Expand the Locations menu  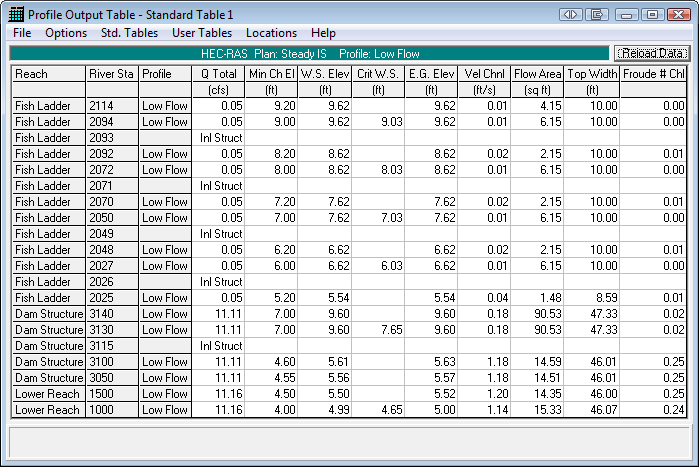tap(272, 33)
